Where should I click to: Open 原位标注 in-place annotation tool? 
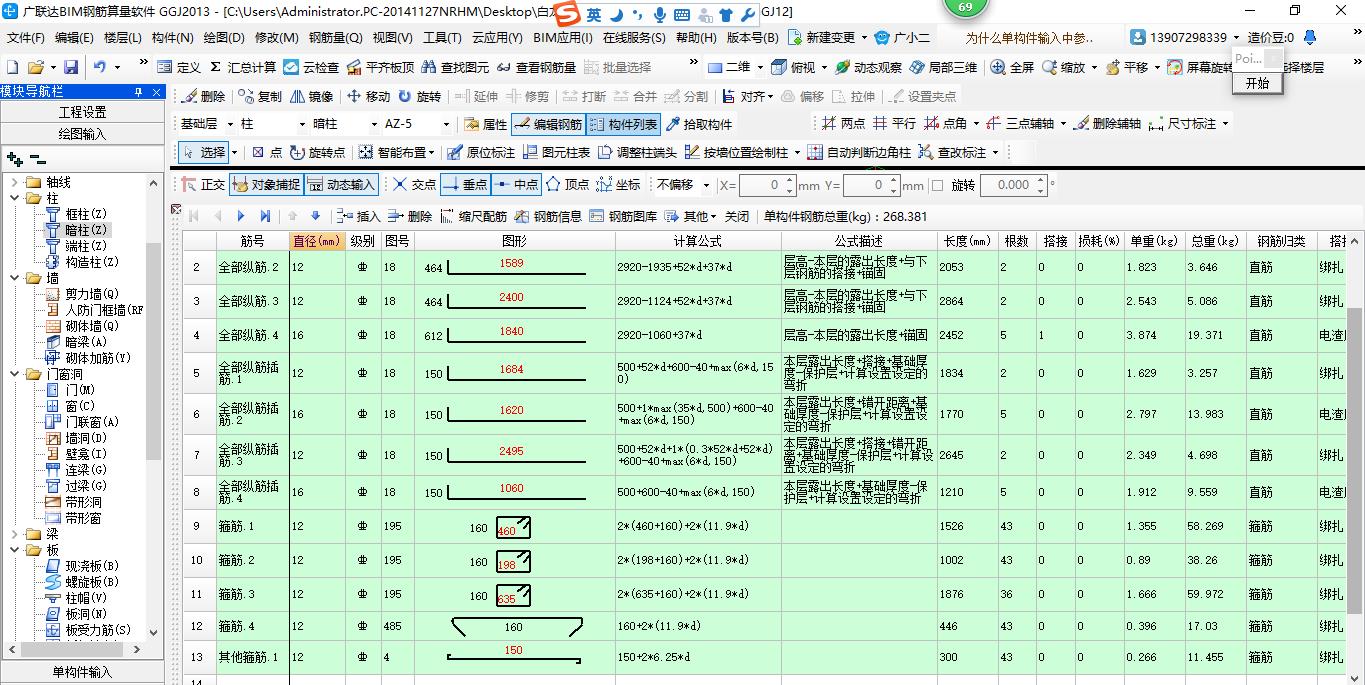coord(480,152)
